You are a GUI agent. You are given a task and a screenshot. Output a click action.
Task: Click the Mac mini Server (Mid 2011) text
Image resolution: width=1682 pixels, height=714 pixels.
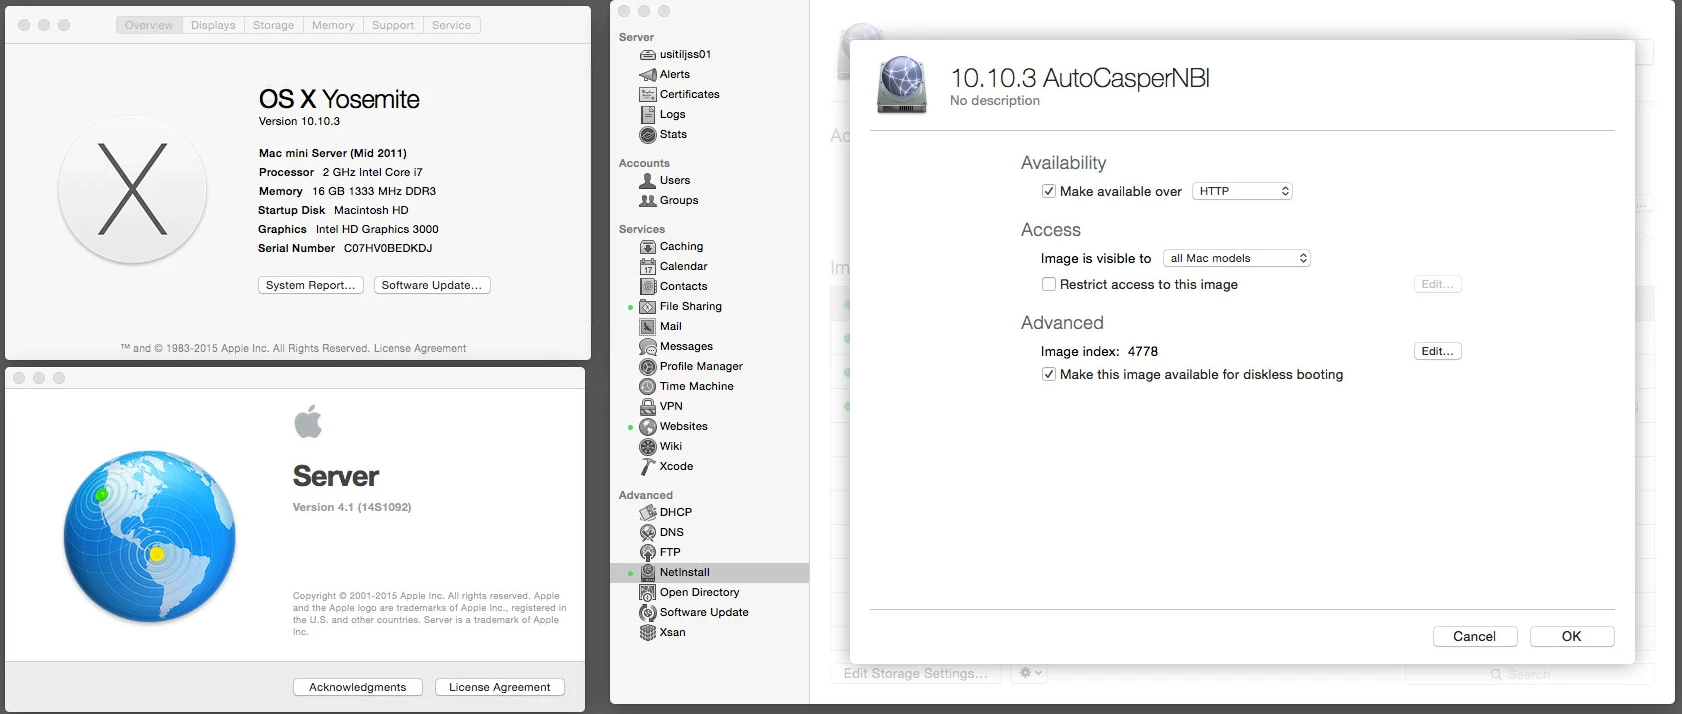pyautogui.click(x=333, y=153)
